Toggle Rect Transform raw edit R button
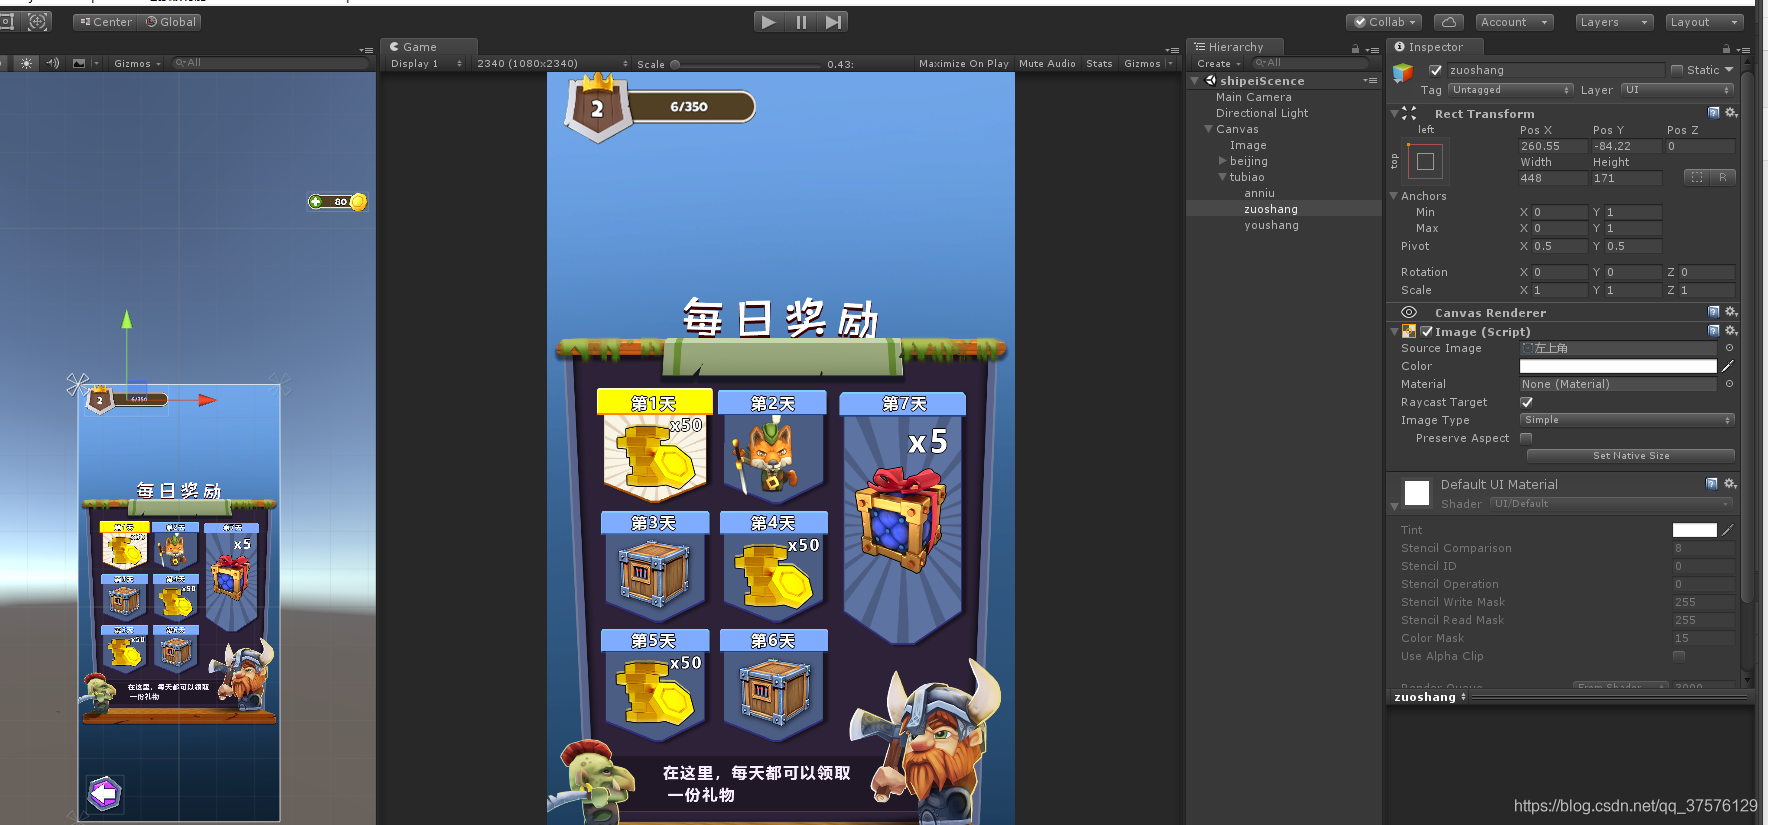The width and height of the screenshot is (1768, 825). coord(1723,177)
